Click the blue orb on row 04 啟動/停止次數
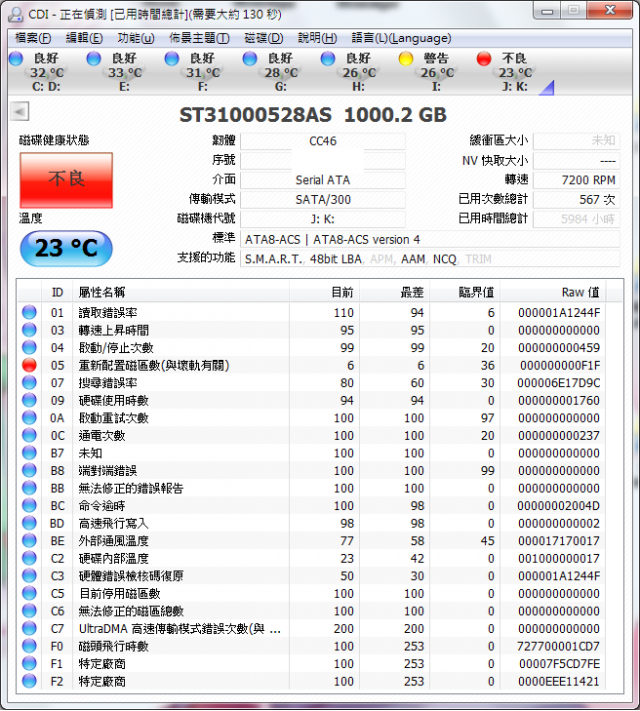Viewport: 640px width, 711px height. click(29, 347)
